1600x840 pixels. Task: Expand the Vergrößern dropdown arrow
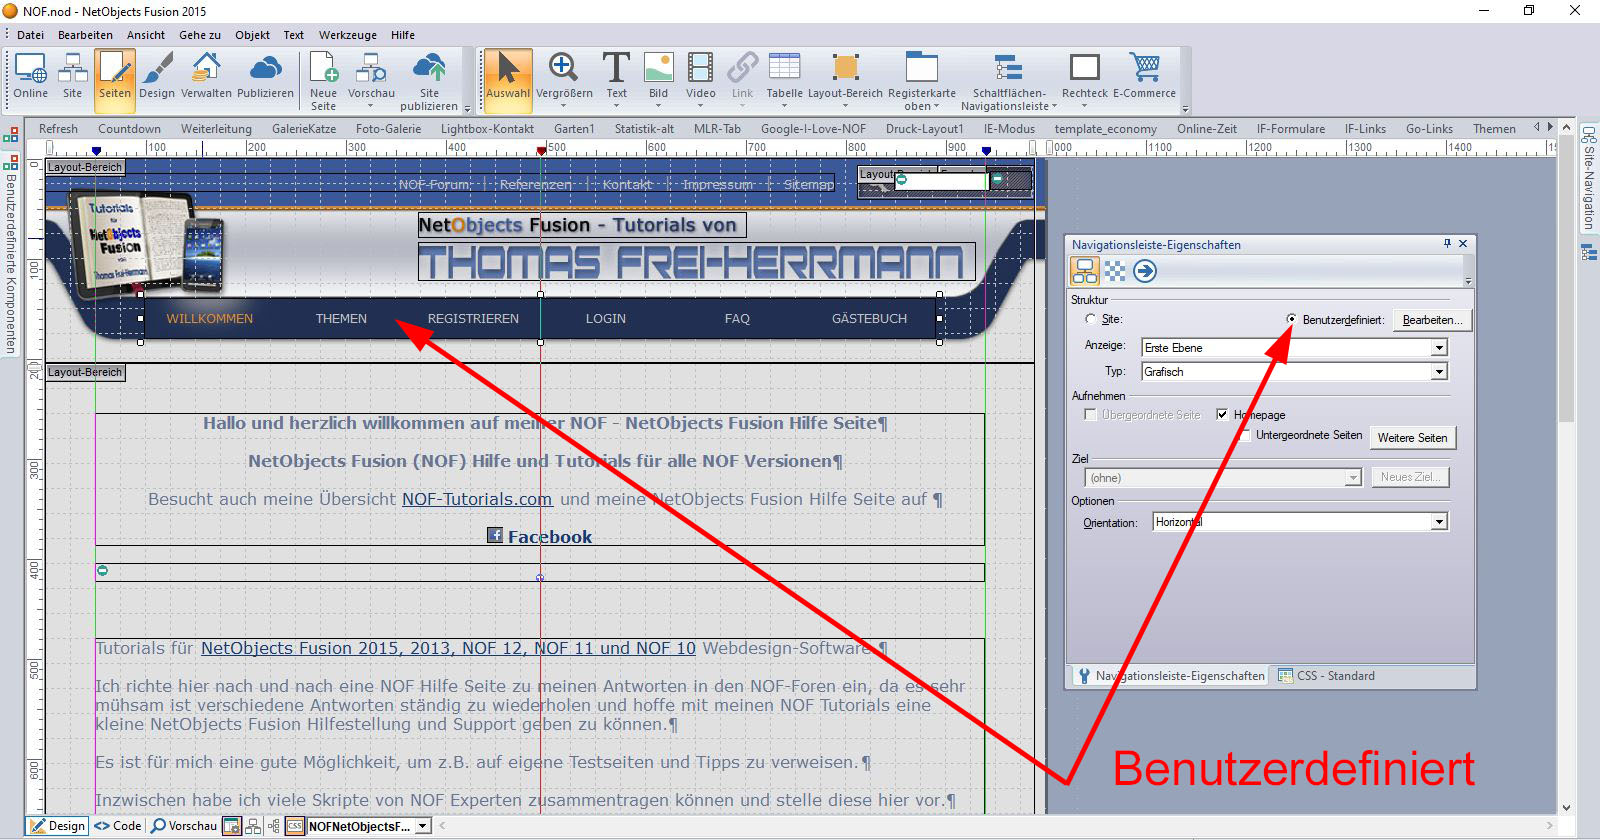pos(564,106)
